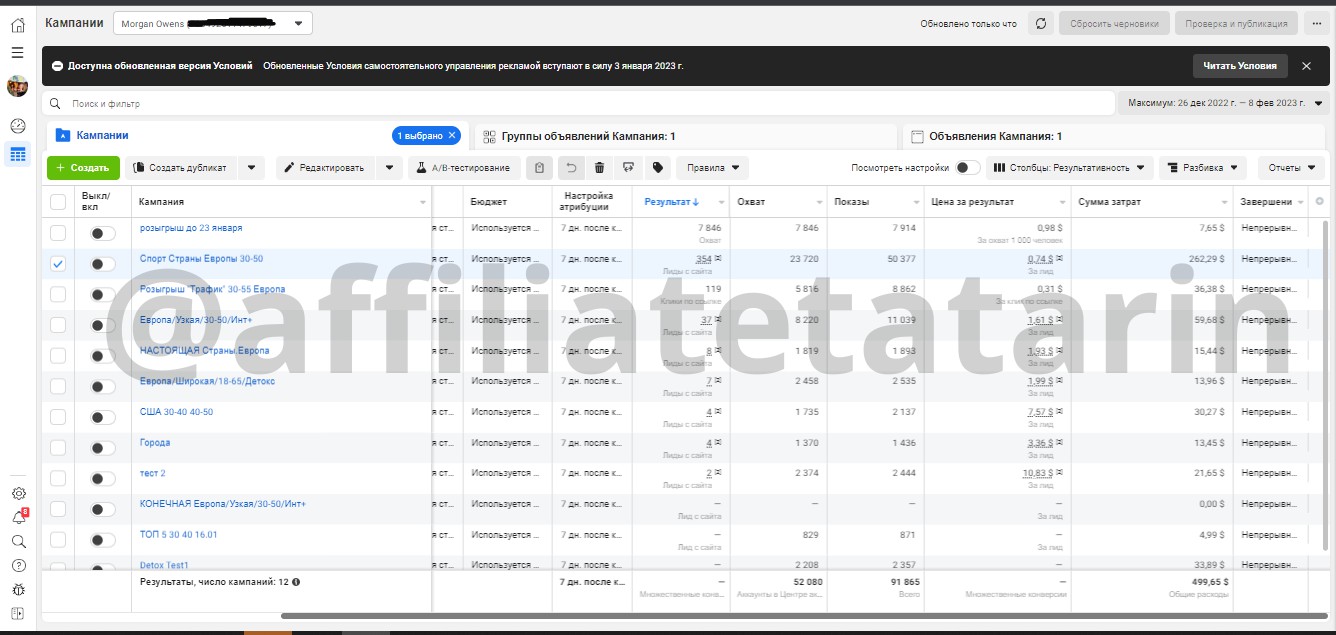Check the box for 'розыгрыш до 23 января'
Image resolution: width=1336 pixels, height=635 pixels.
(58, 233)
